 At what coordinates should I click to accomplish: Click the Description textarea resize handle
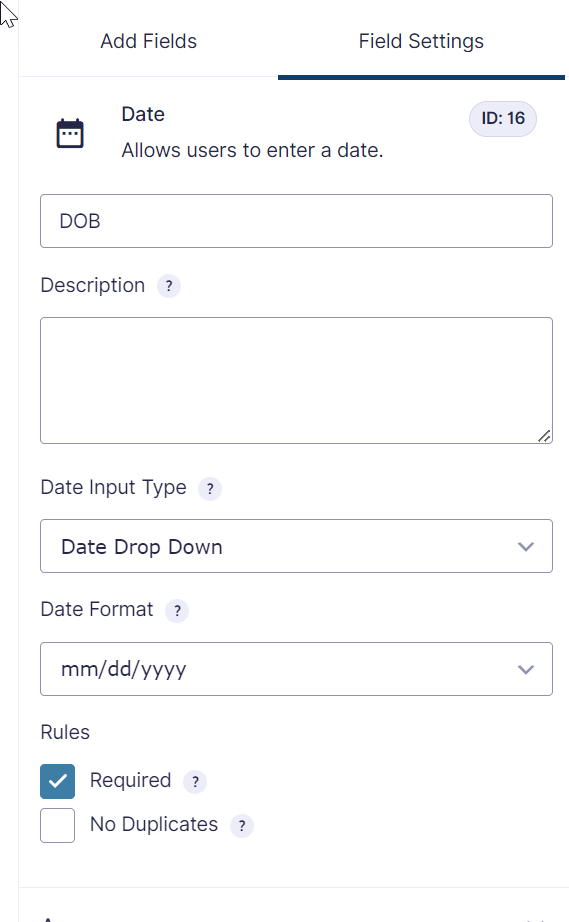(x=544, y=436)
